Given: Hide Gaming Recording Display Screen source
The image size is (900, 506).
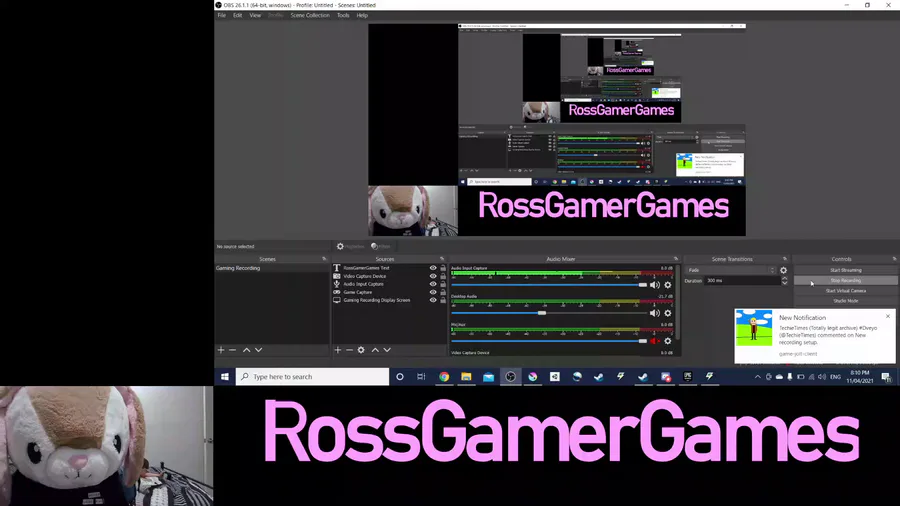Looking at the screenshot, I should pos(433,300).
